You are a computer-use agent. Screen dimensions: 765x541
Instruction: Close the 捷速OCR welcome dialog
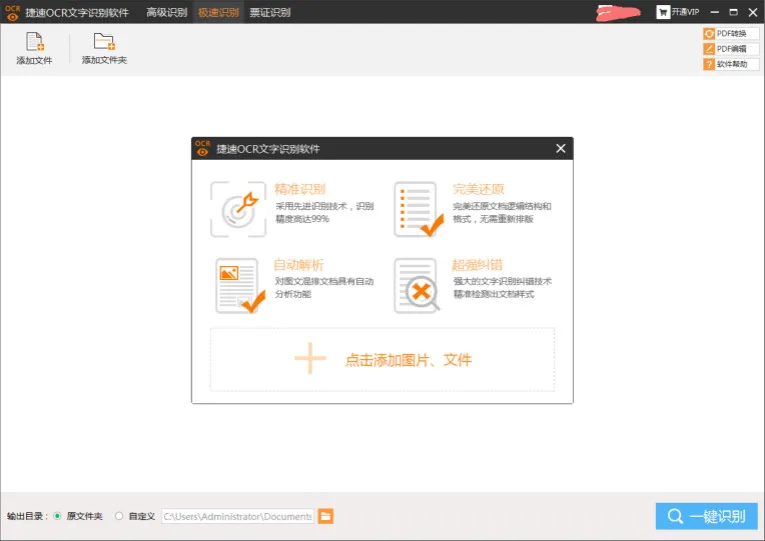pyautogui.click(x=560, y=149)
